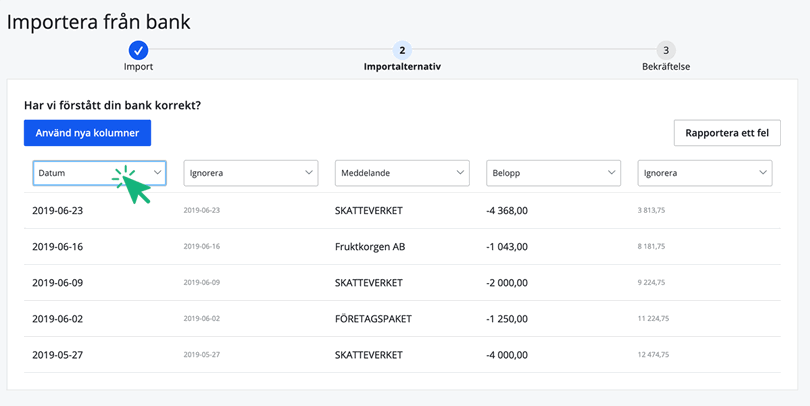The image size is (810, 406).
Task: Click the chevron arrow in Meddelande dropdown
Action: pos(460,173)
